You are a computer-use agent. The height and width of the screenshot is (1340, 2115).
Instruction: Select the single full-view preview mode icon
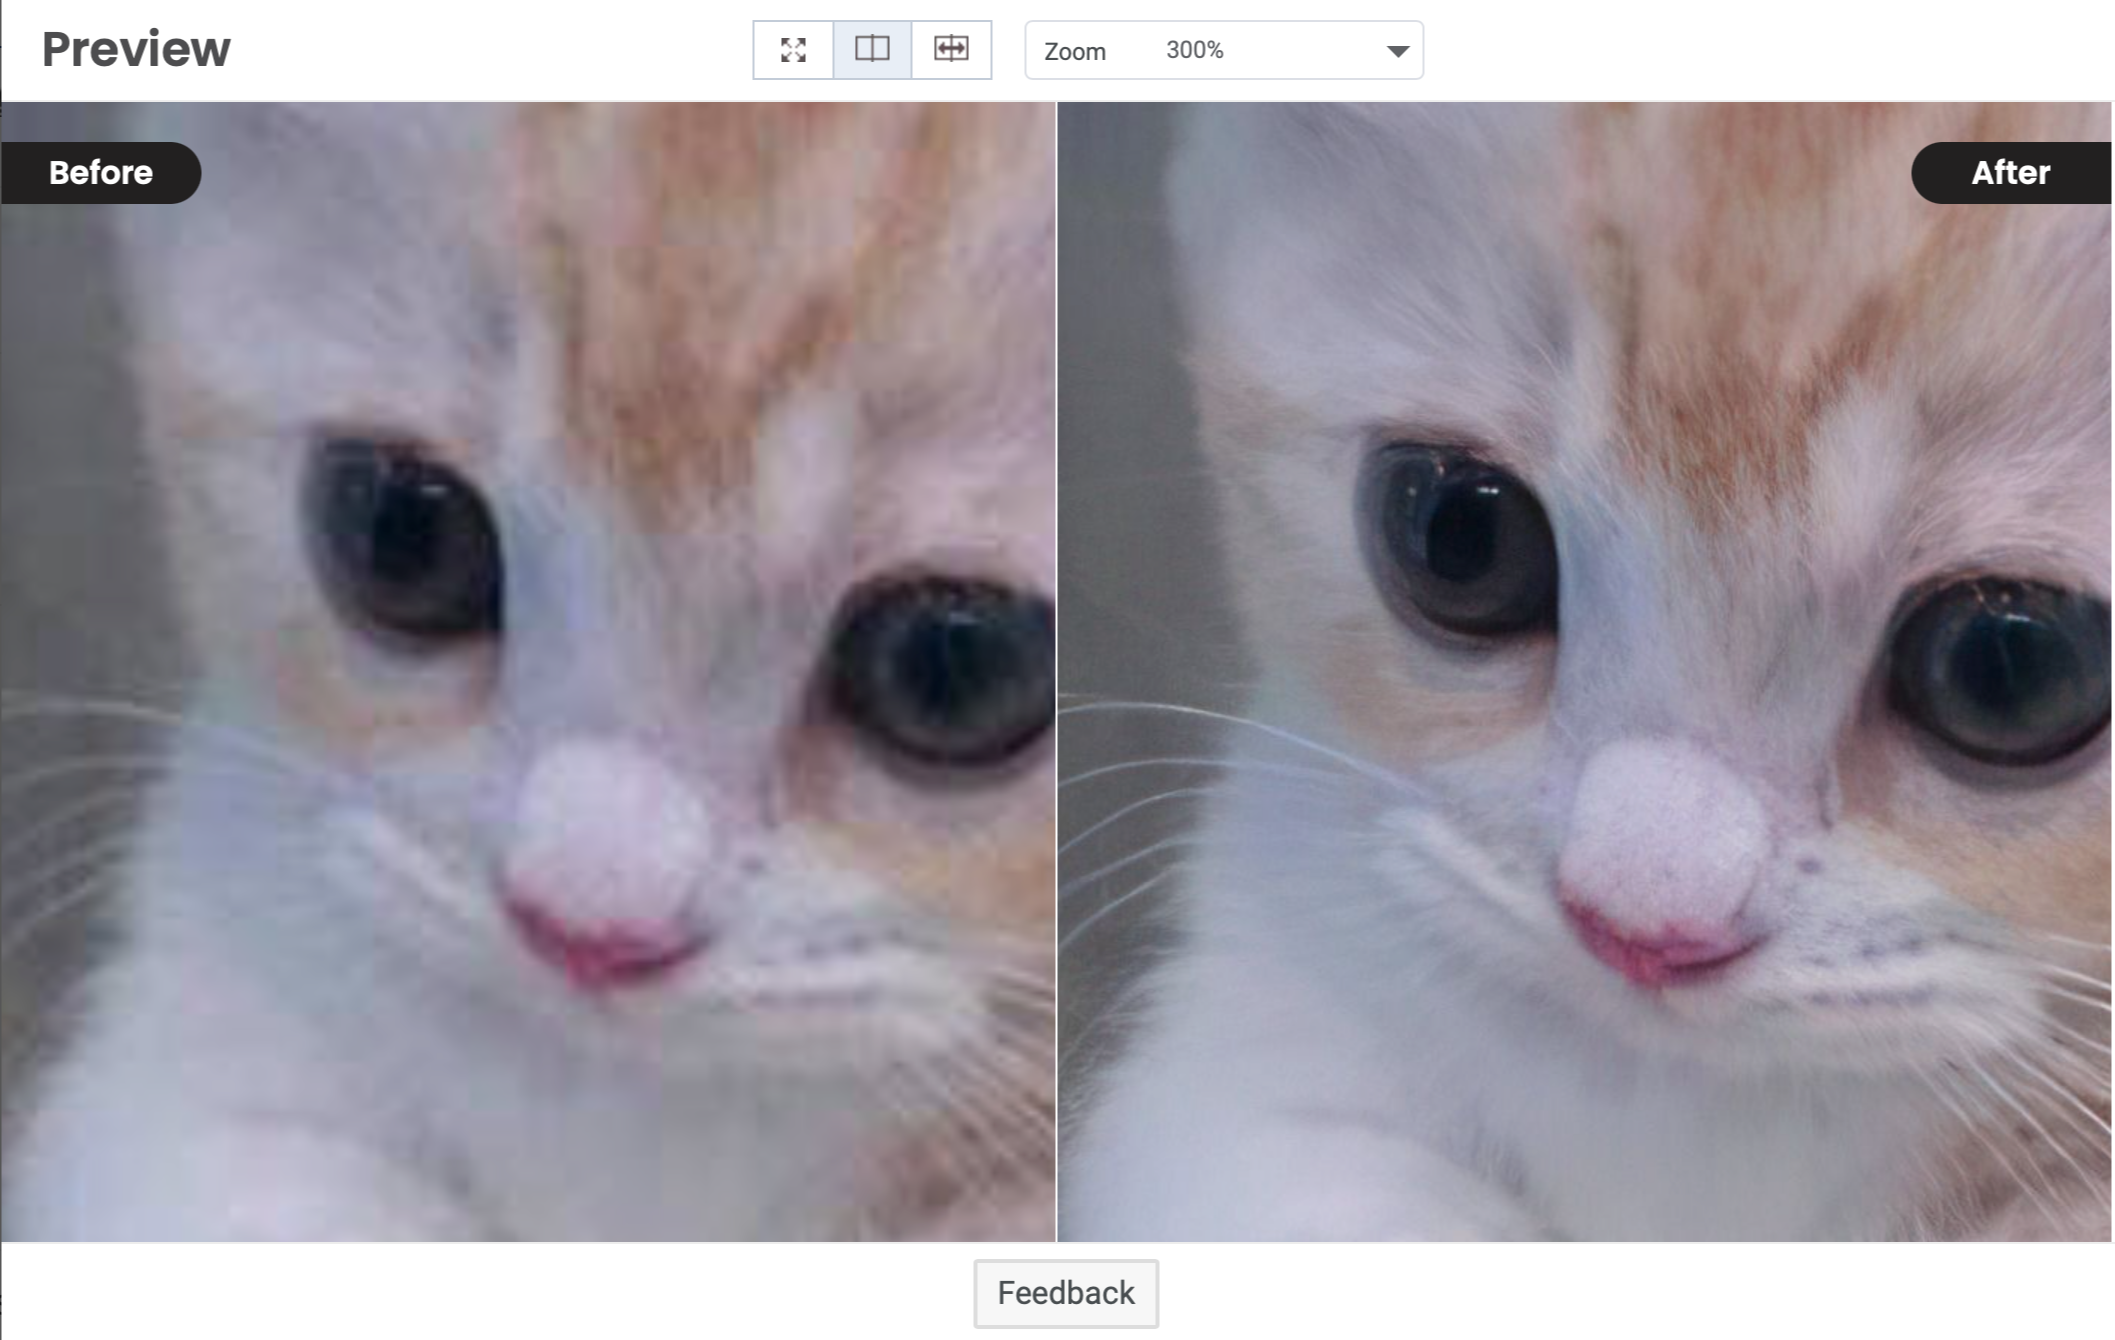[x=793, y=50]
